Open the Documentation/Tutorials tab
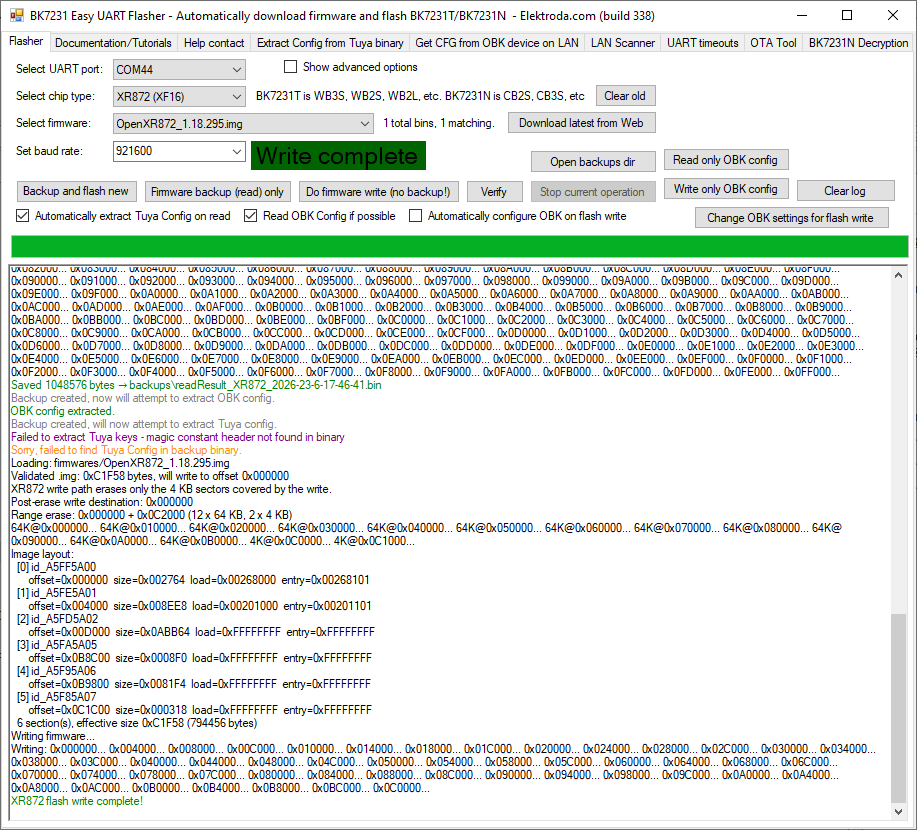 pos(113,43)
